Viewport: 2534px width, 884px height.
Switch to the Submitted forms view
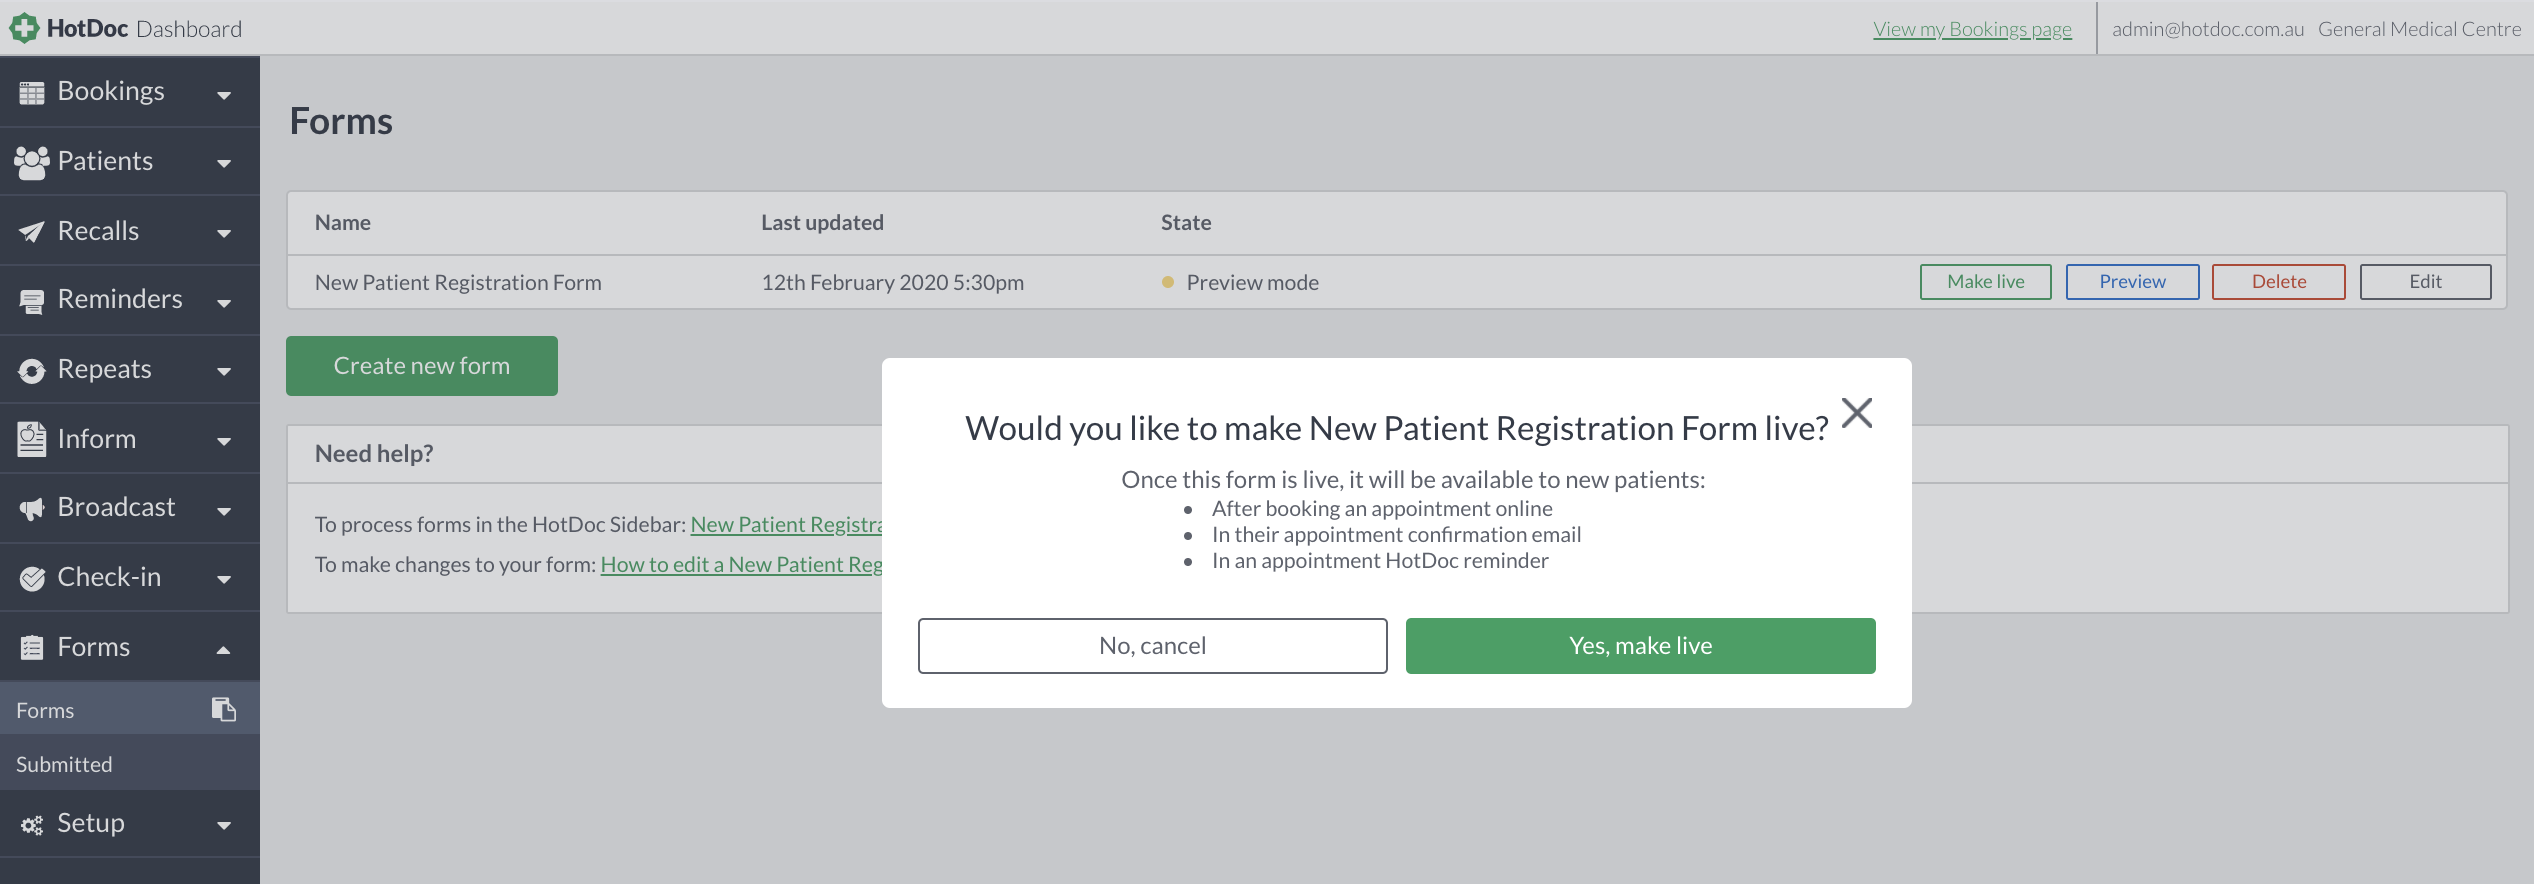[64, 763]
